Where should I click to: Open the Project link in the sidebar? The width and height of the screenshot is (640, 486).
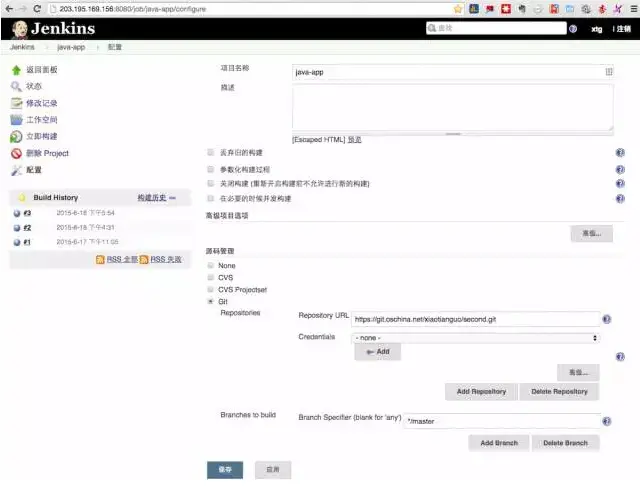pyautogui.click(x=47, y=153)
